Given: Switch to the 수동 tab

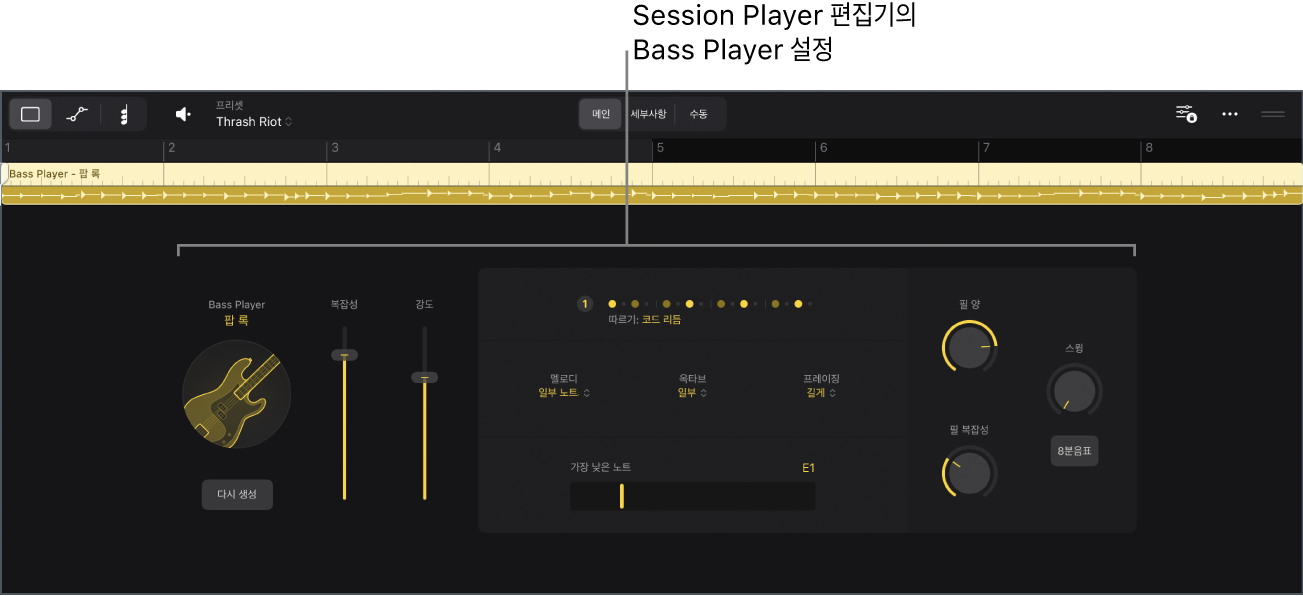Looking at the screenshot, I should pos(699,114).
